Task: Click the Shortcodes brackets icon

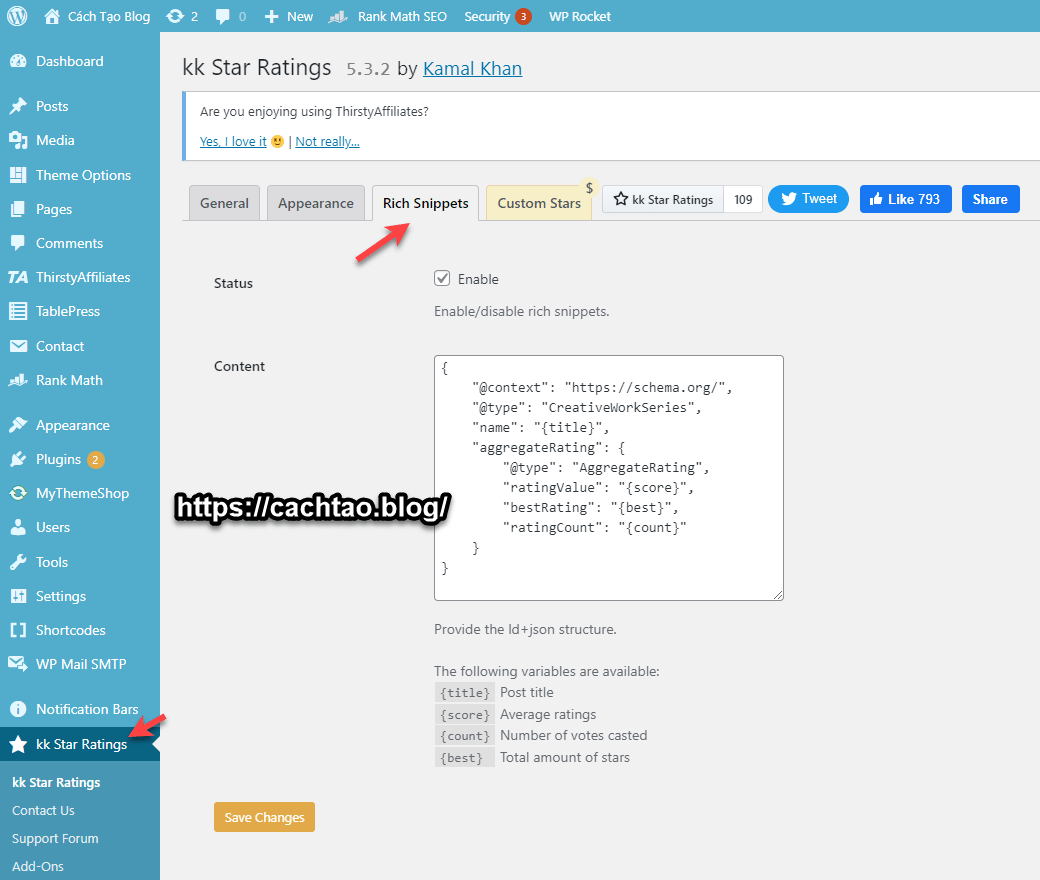Action: pos(18,630)
